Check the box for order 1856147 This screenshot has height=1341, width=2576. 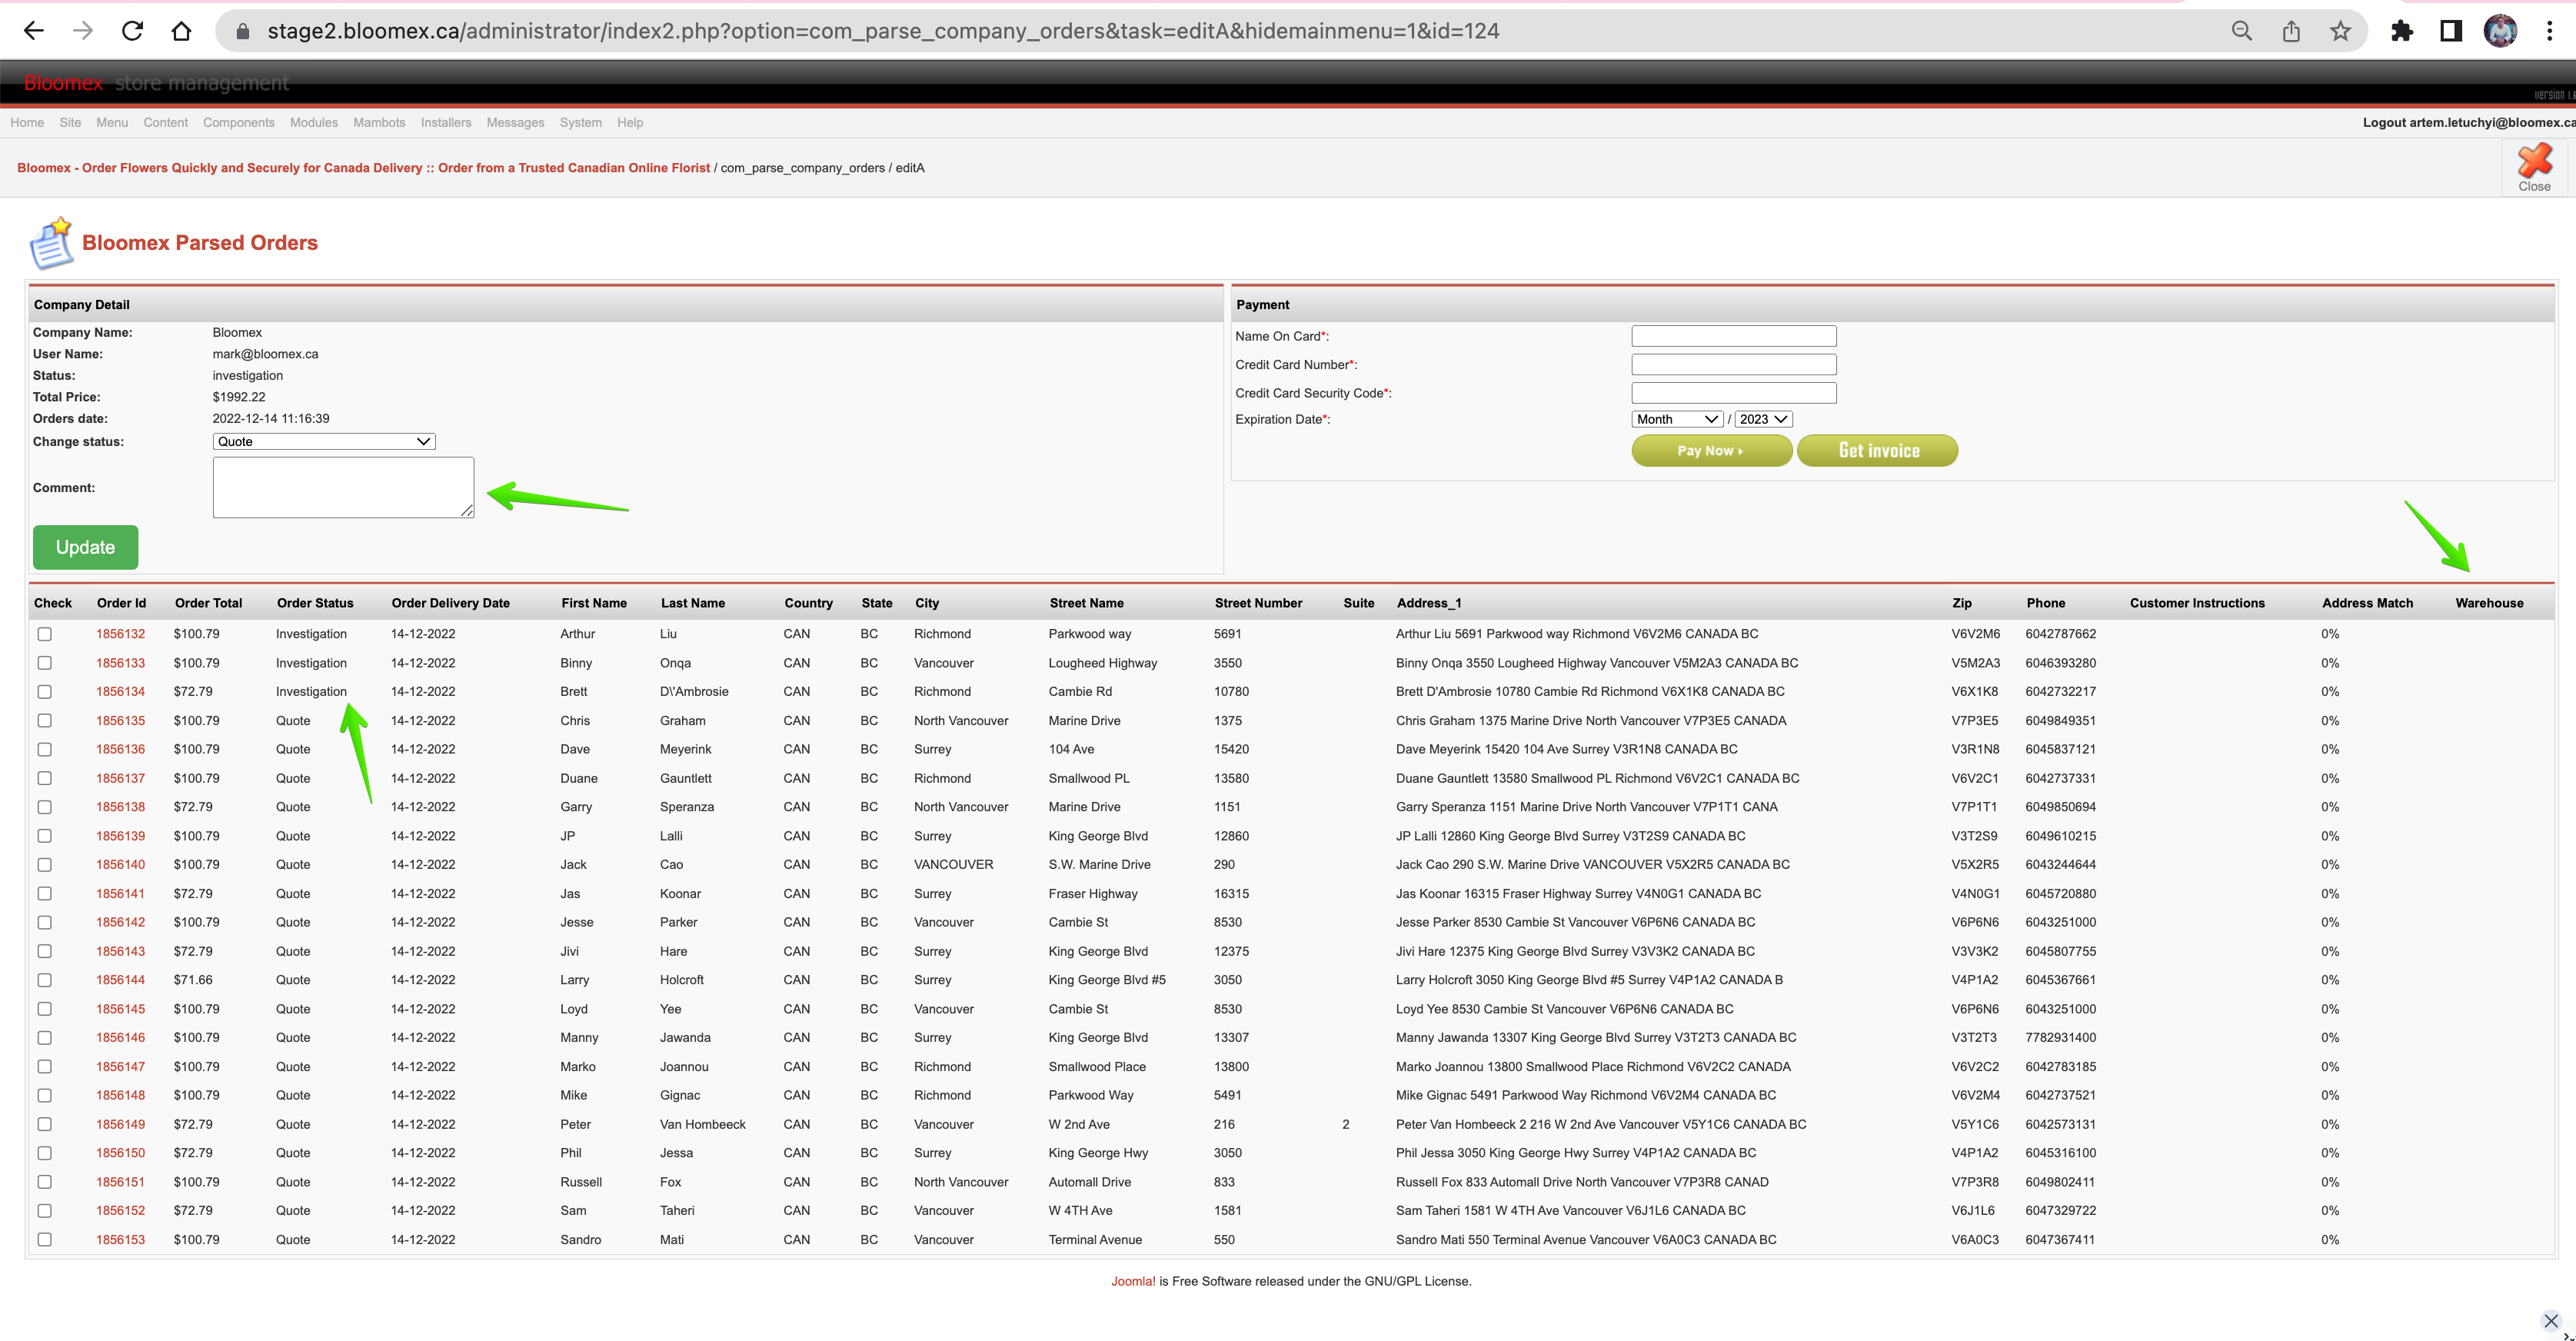pos(45,1067)
